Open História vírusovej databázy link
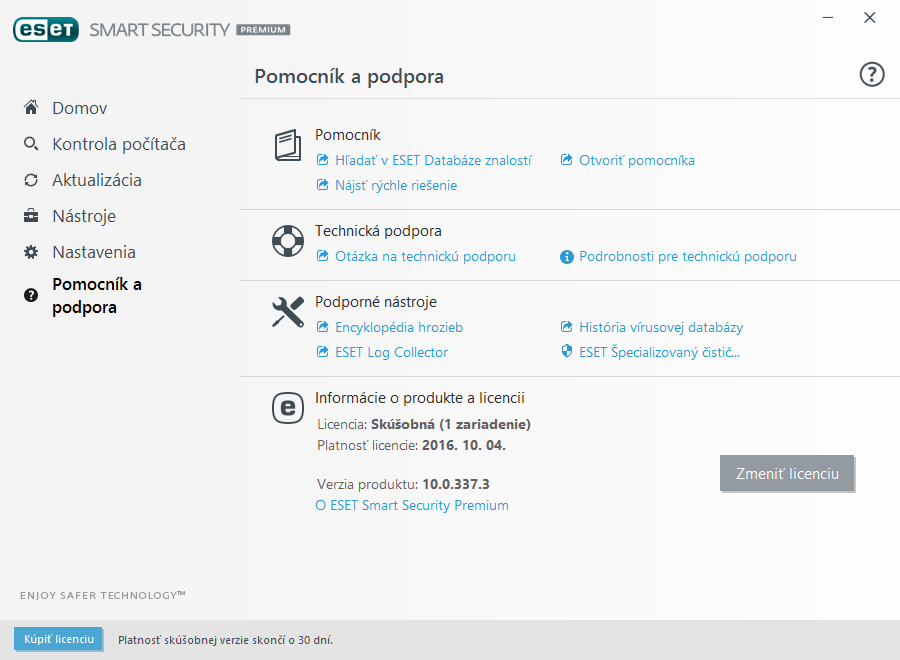This screenshot has width=900, height=660. 660,327
